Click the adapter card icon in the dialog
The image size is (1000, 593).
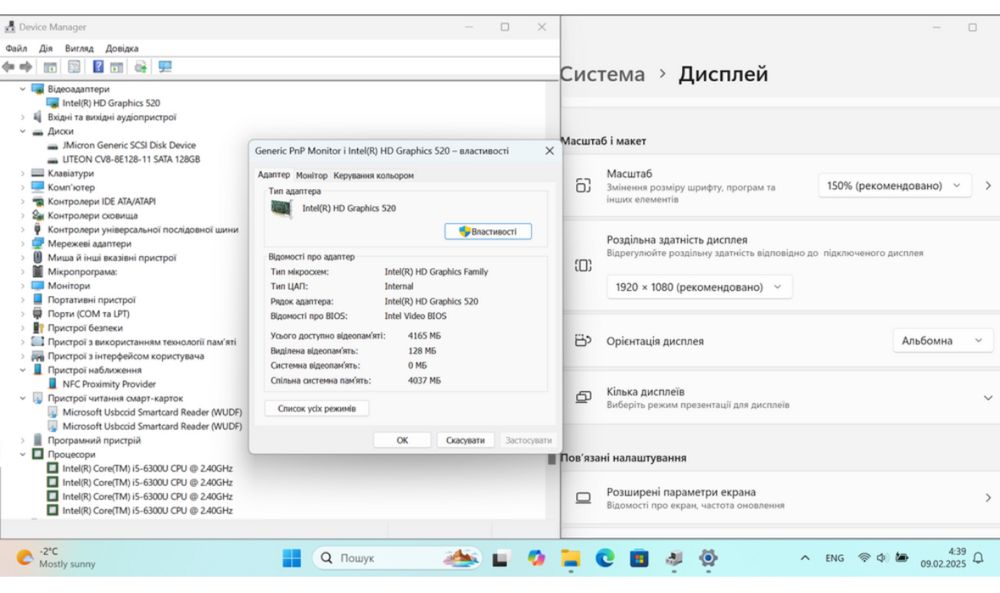(x=281, y=208)
